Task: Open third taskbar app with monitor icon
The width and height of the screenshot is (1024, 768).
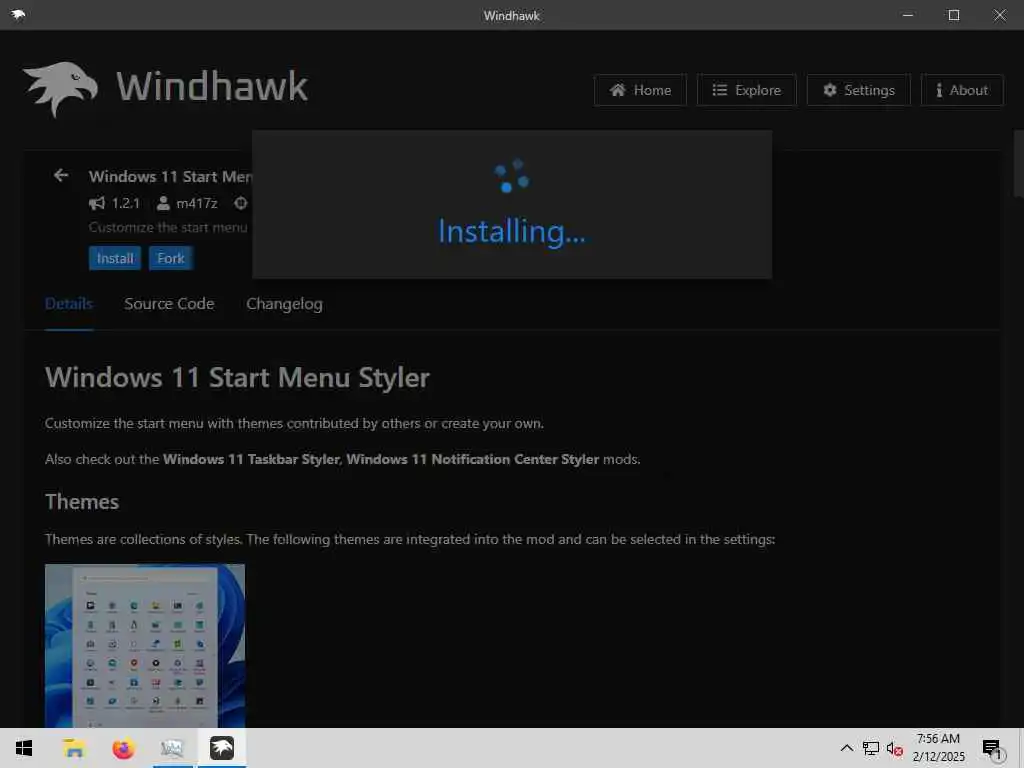Action: 172,748
